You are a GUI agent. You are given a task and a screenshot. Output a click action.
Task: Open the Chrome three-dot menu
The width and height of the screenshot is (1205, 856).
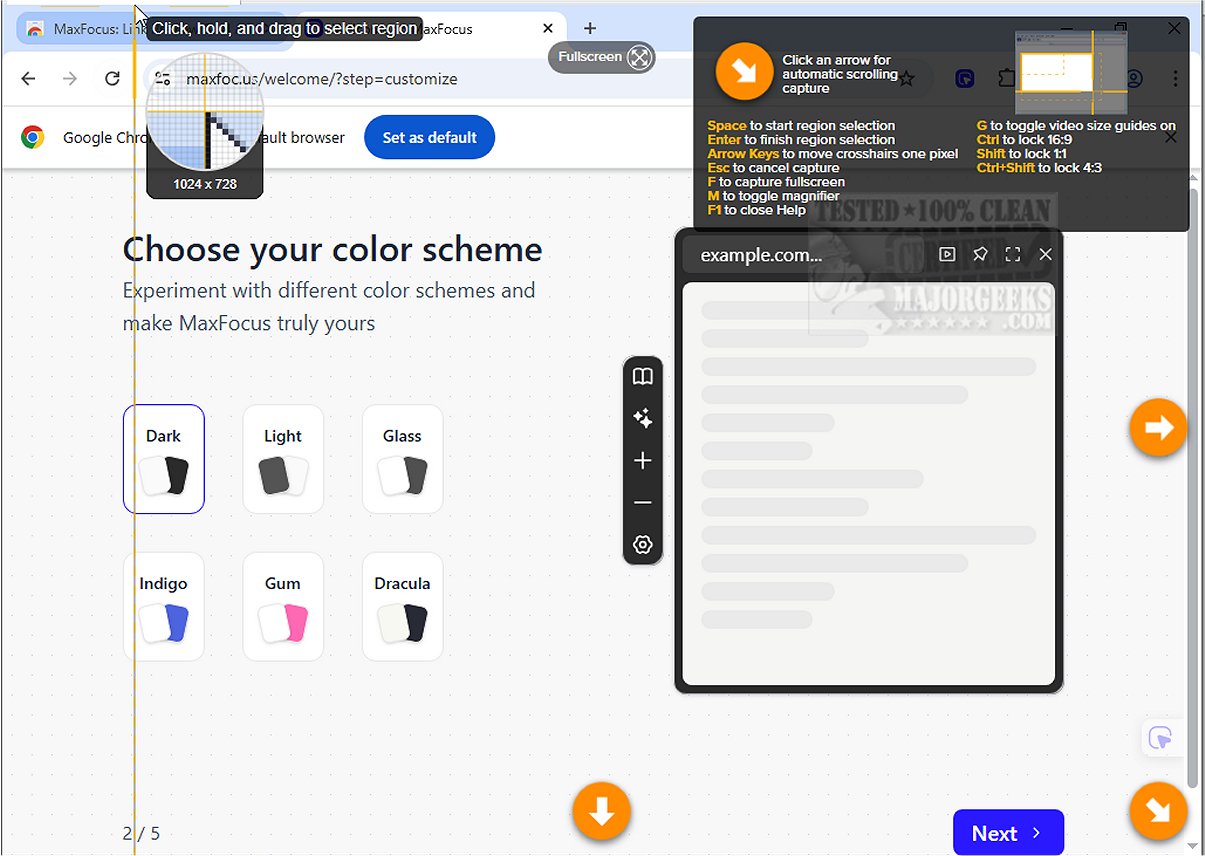[x=1175, y=78]
